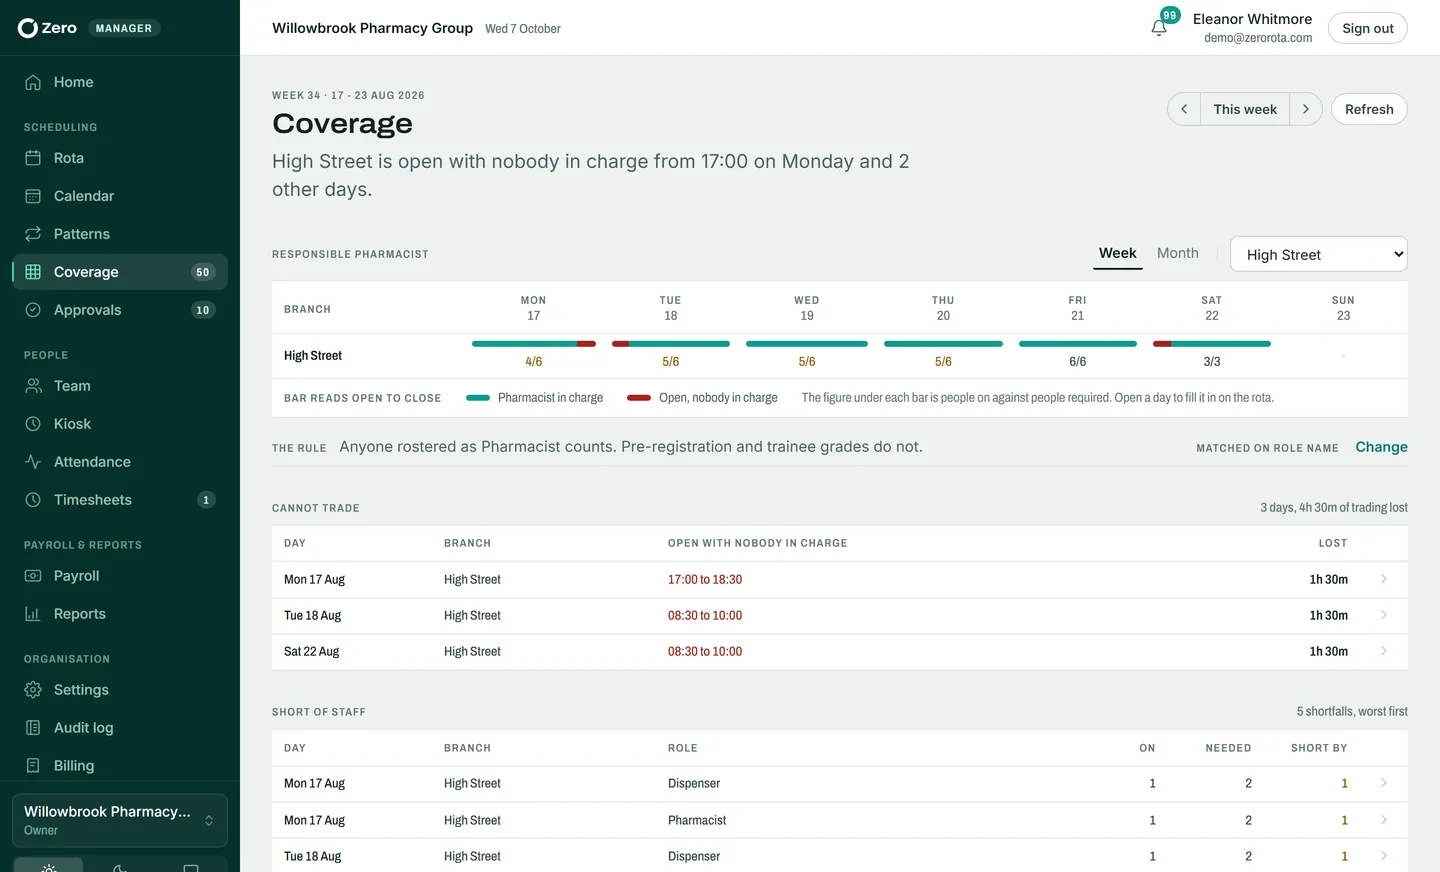Open notifications bell with 99 badge
The height and width of the screenshot is (872, 1440).
click(x=1159, y=28)
